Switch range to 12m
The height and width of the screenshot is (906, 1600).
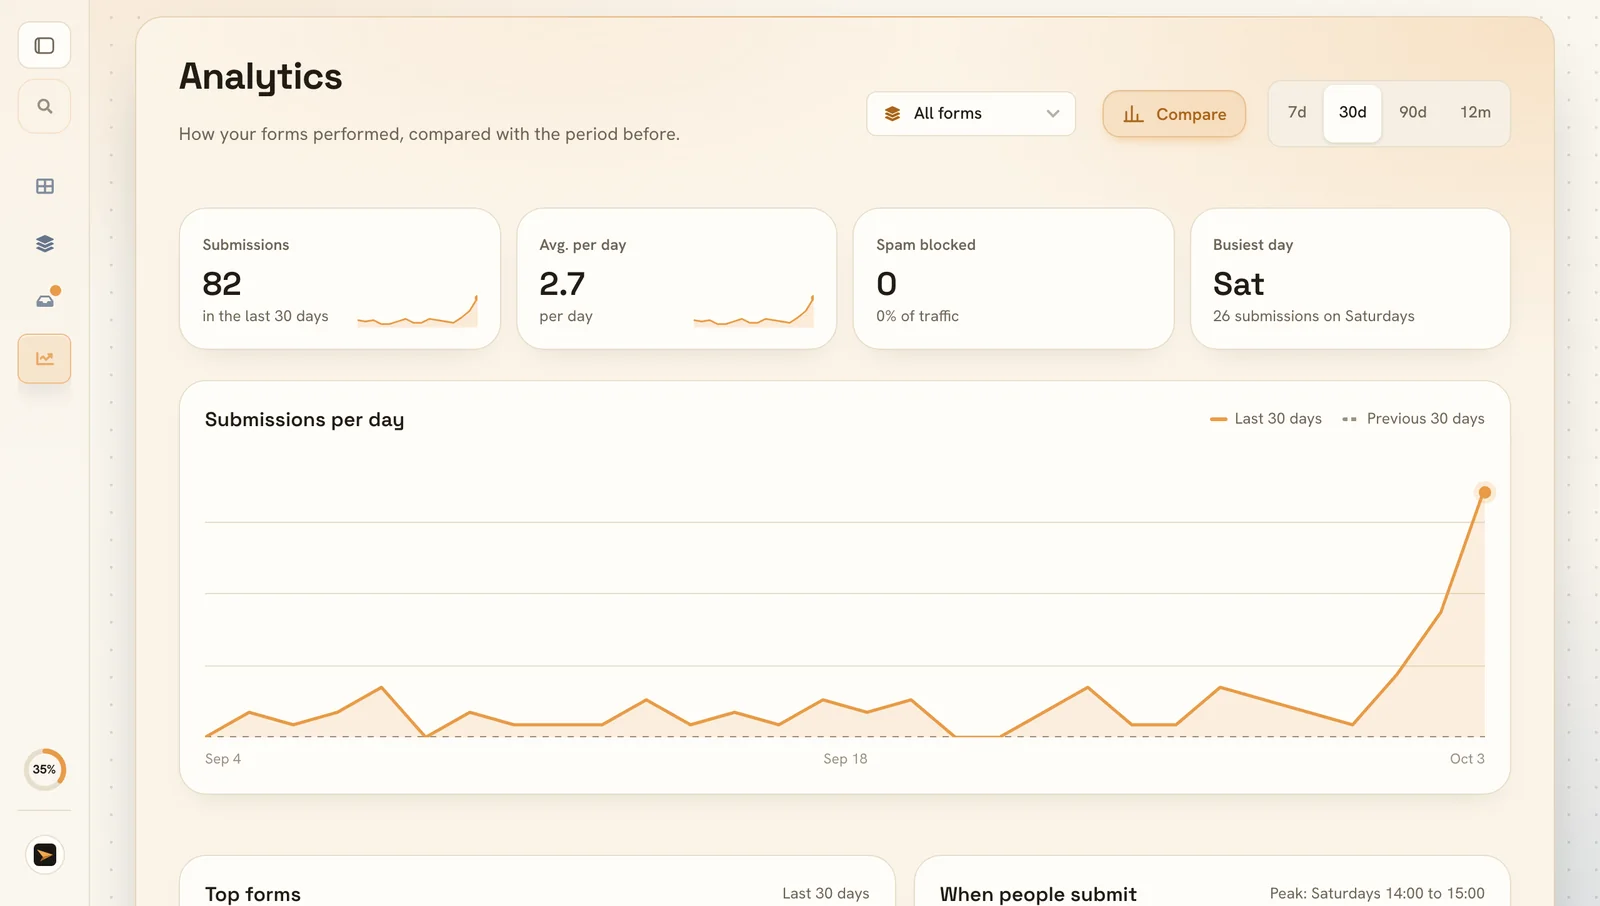point(1475,113)
